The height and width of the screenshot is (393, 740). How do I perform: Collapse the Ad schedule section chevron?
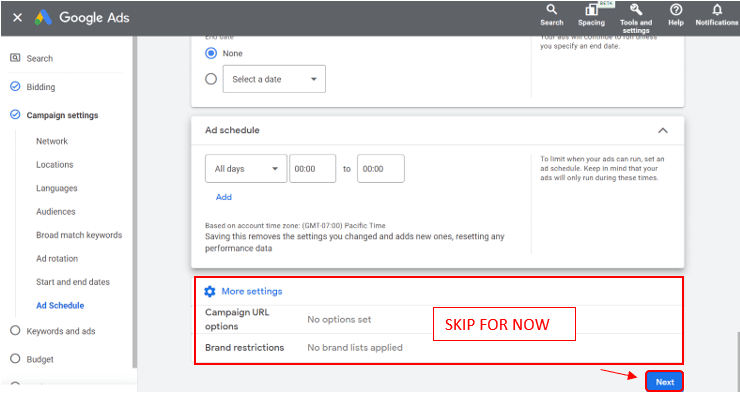point(663,130)
